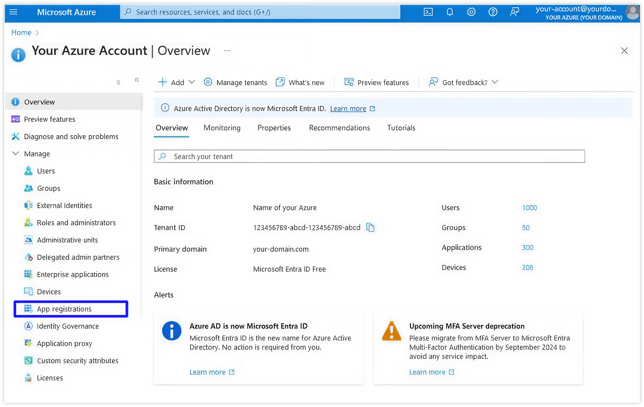Image resolution: width=644 pixels, height=407 pixels.
Task: Click the Application proxy icon
Action: click(x=28, y=343)
